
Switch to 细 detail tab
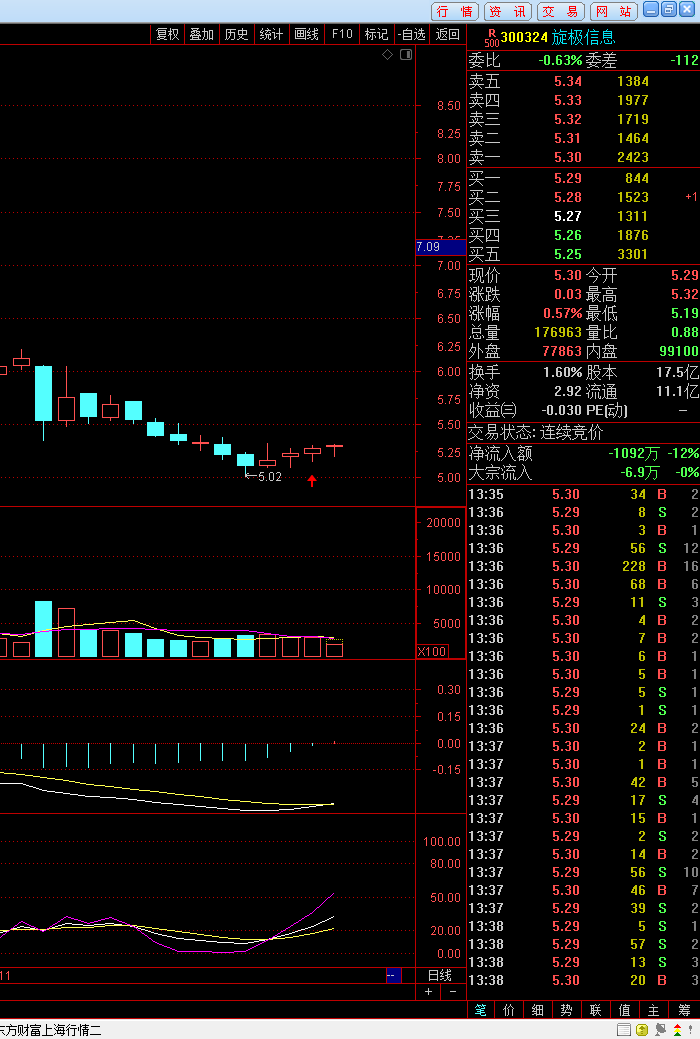pyautogui.click(x=538, y=1010)
